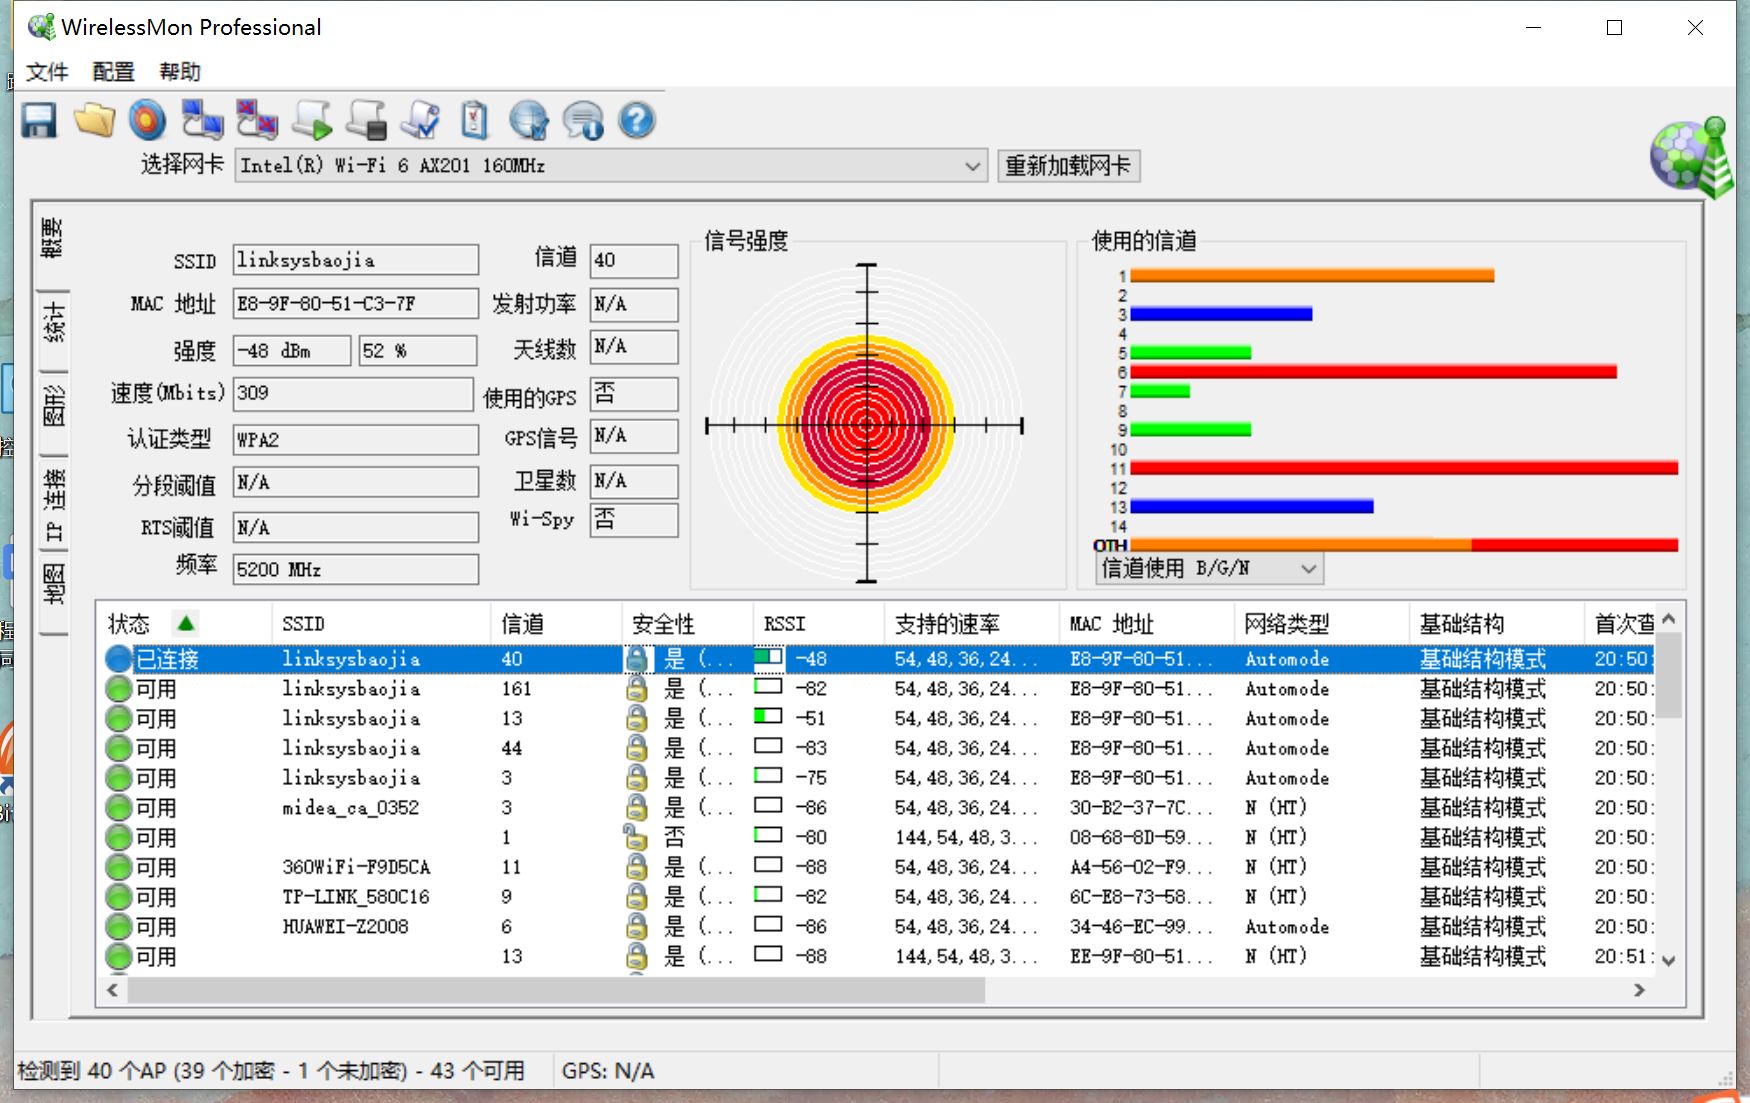Click the disconnect computers icon with red crosses

(257, 120)
